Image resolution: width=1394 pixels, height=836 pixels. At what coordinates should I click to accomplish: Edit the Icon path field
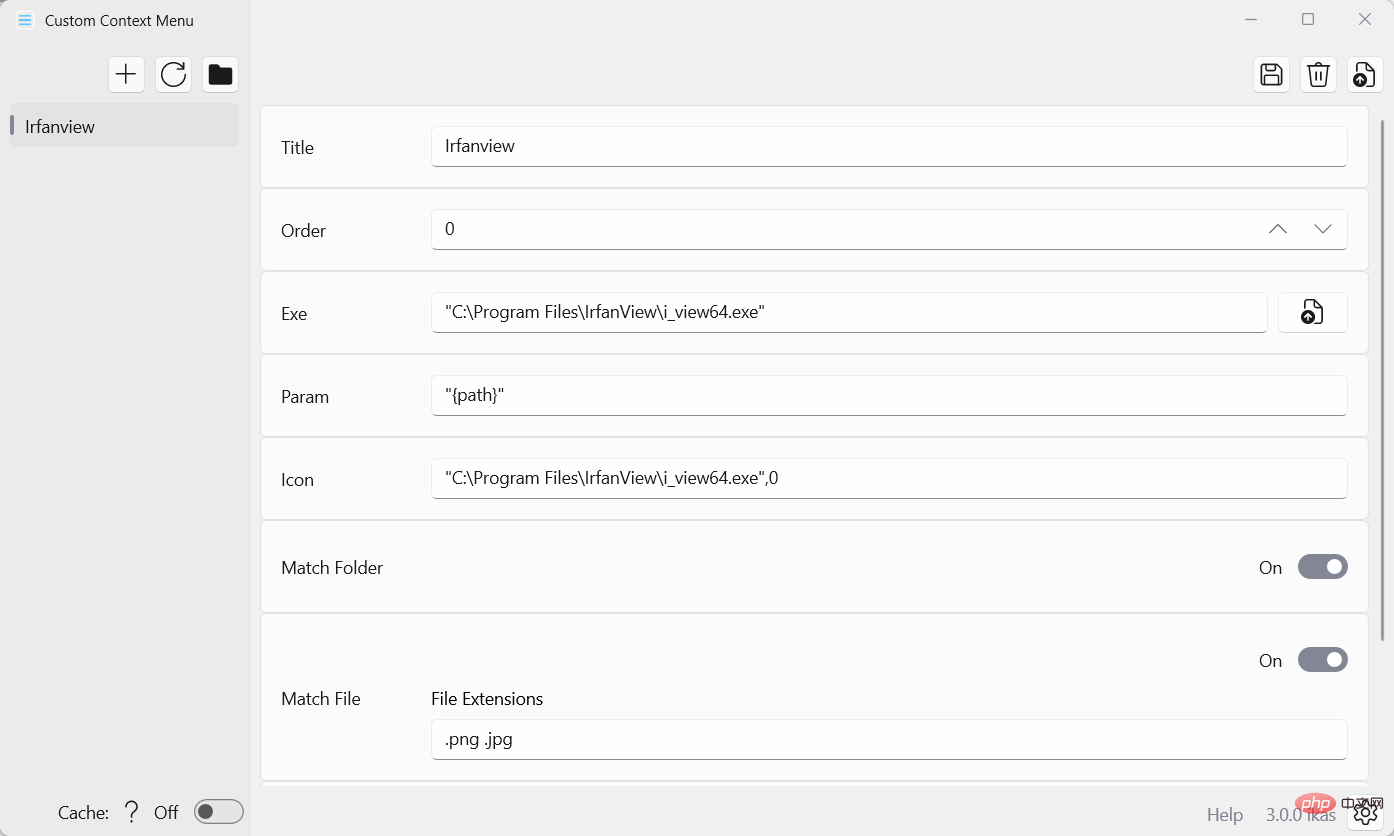pos(889,478)
